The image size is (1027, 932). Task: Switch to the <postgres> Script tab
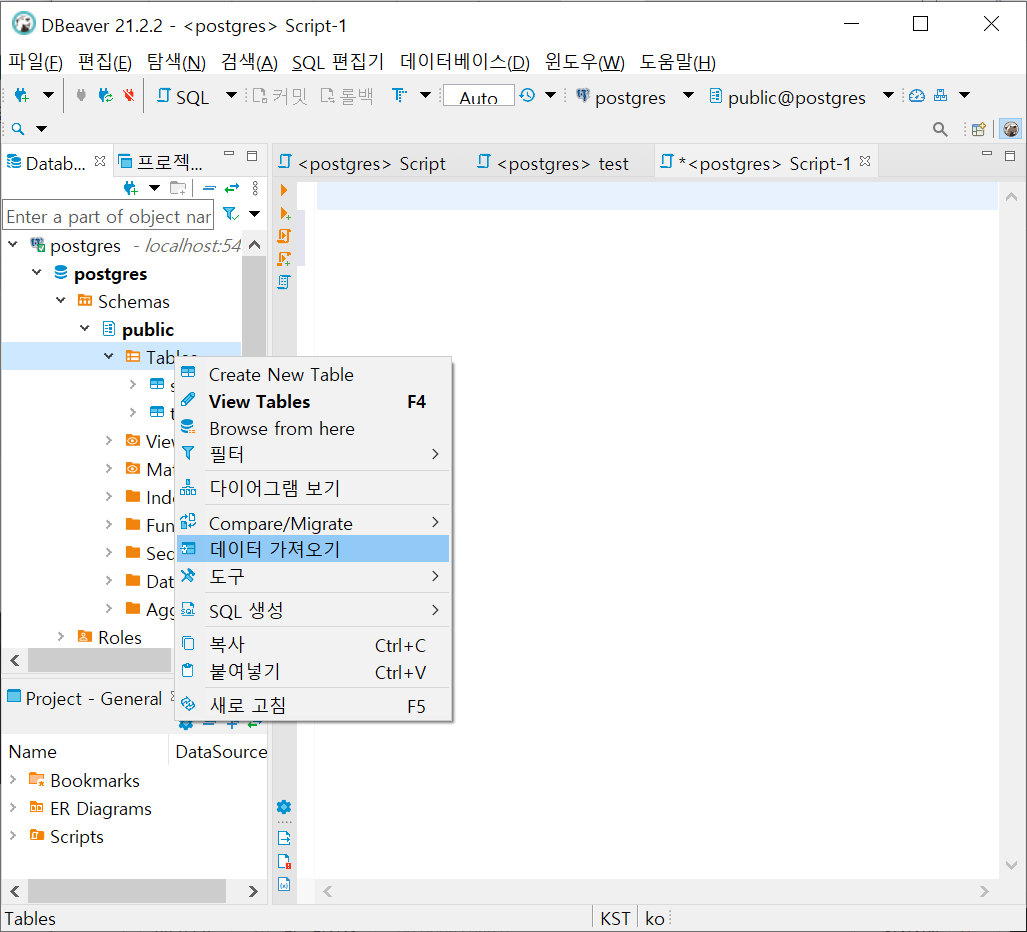[363, 163]
